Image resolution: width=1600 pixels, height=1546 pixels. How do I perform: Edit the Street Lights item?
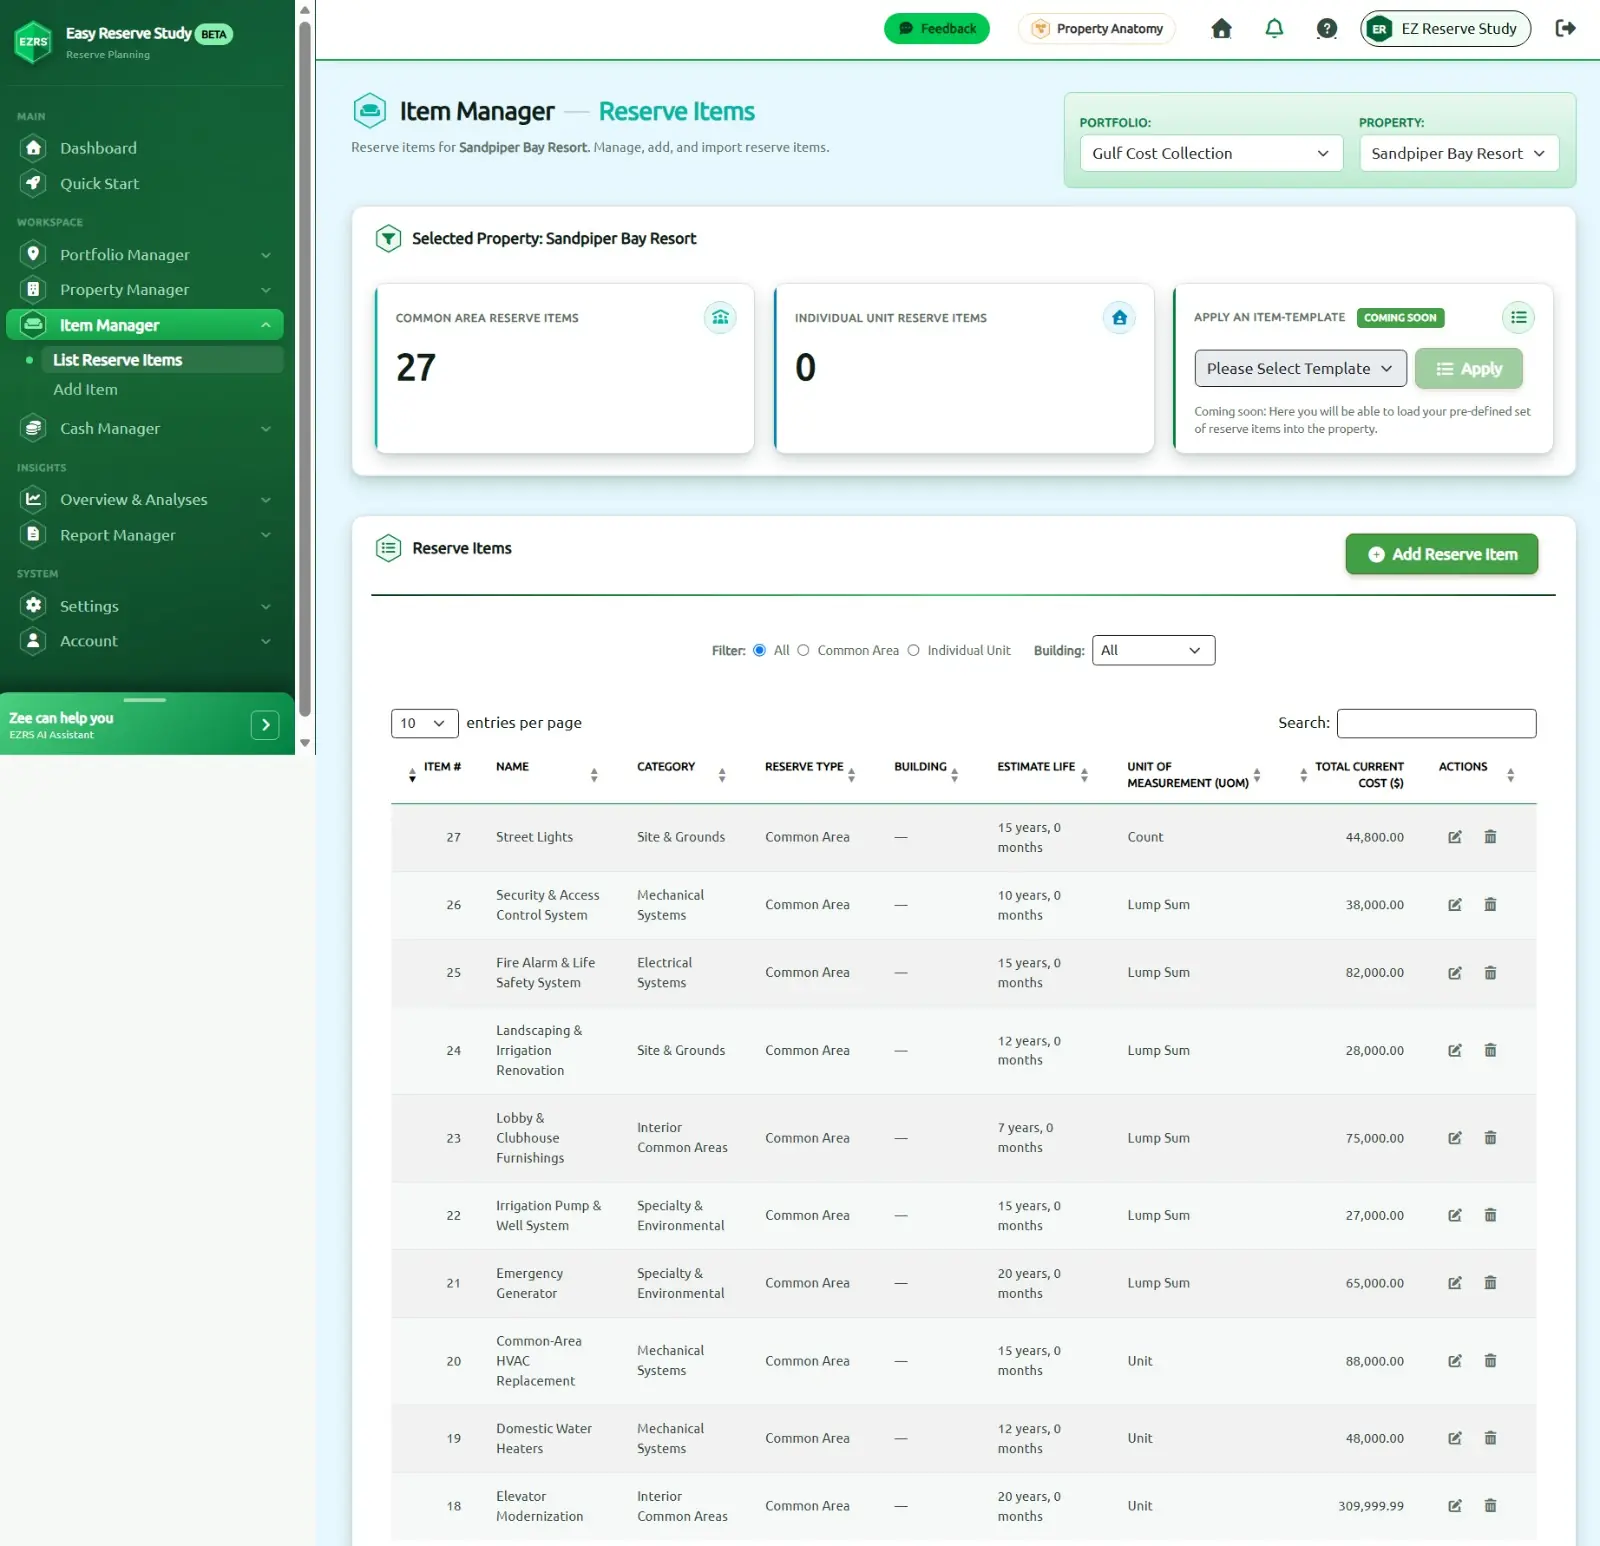(1455, 837)
